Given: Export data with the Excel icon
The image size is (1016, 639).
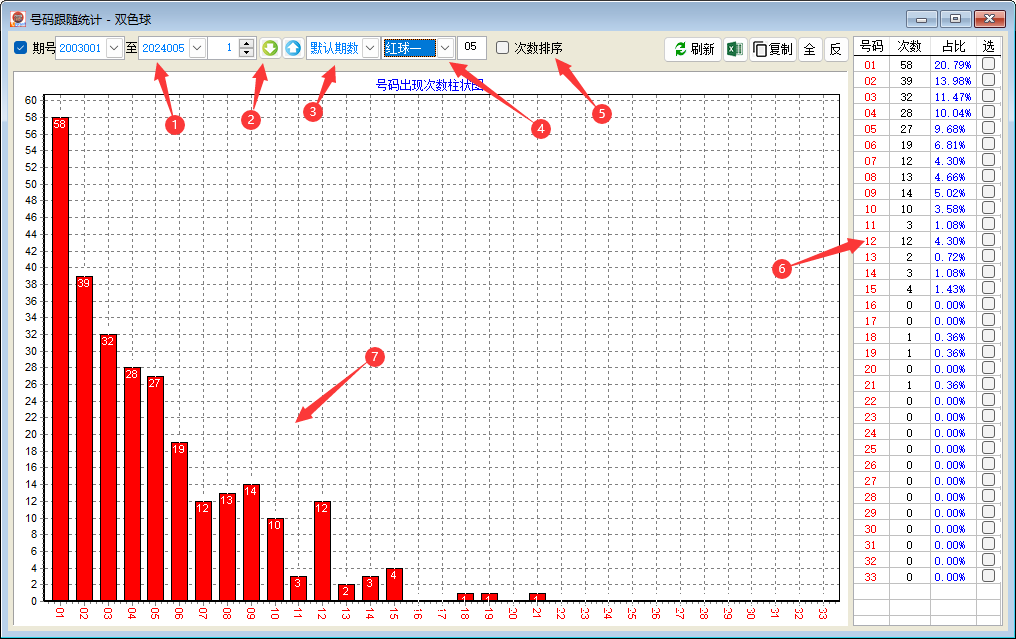Looking at the screenshot, I should pos(734,49).
